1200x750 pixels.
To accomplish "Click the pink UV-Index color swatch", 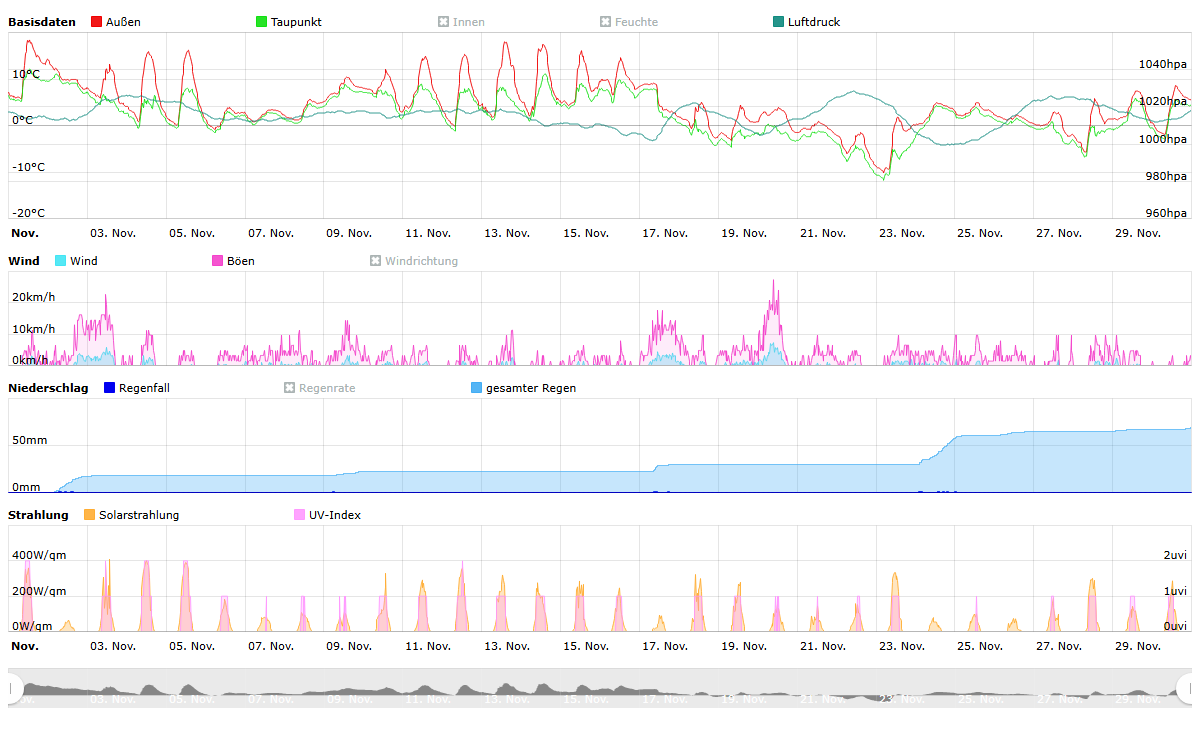I will pyautogui.click(x=300, y=515).
